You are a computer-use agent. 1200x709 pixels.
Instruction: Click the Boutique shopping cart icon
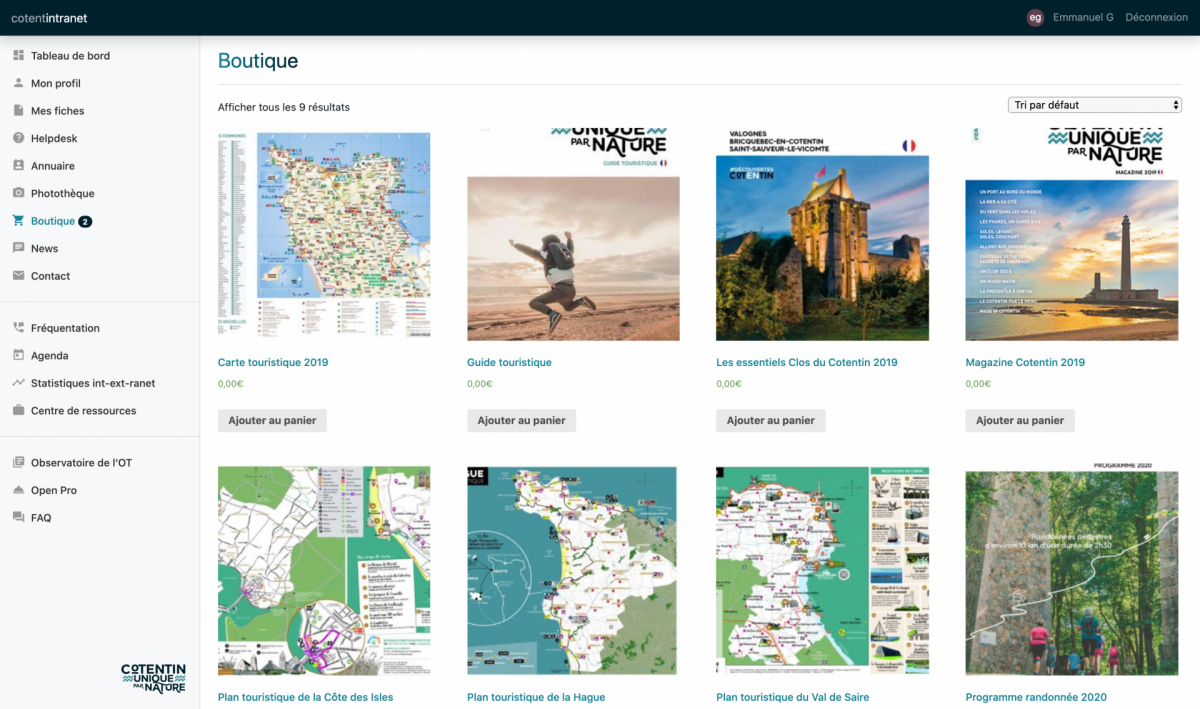(19, 221)
